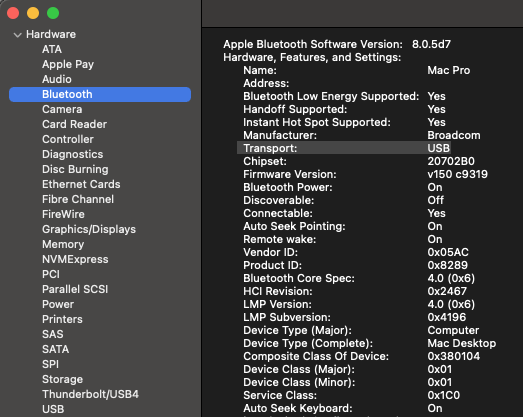Select Firmware Version value v150 c9319
Screen dimensions: 523x417
click(x=457, y=174)
